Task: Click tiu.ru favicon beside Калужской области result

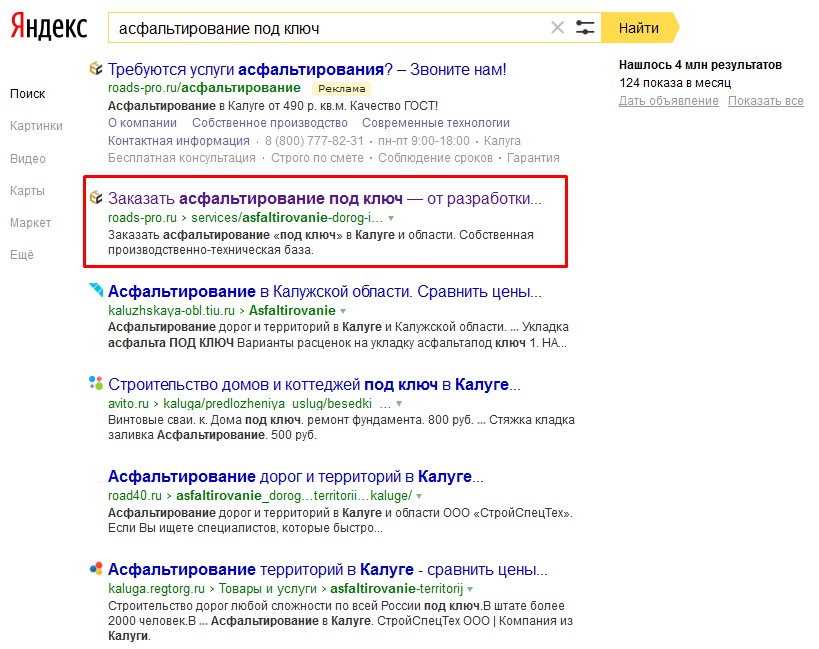Action: (x=96, y=290)
